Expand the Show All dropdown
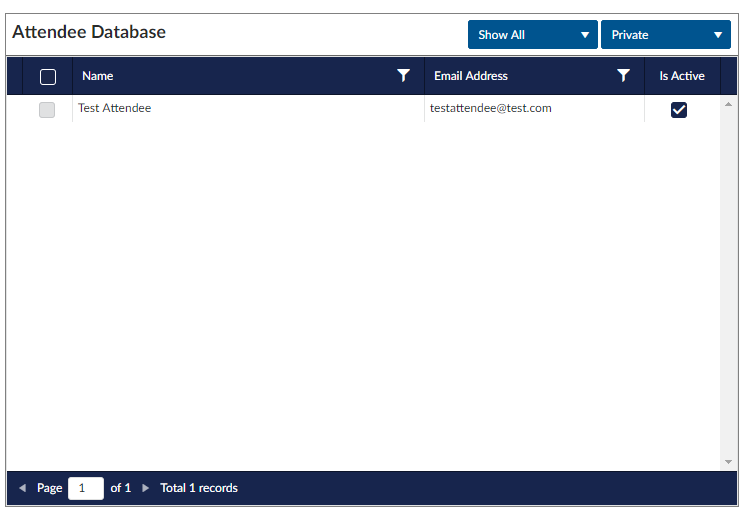The width and height of the screenshot is (746, 525). click(532, 35)
